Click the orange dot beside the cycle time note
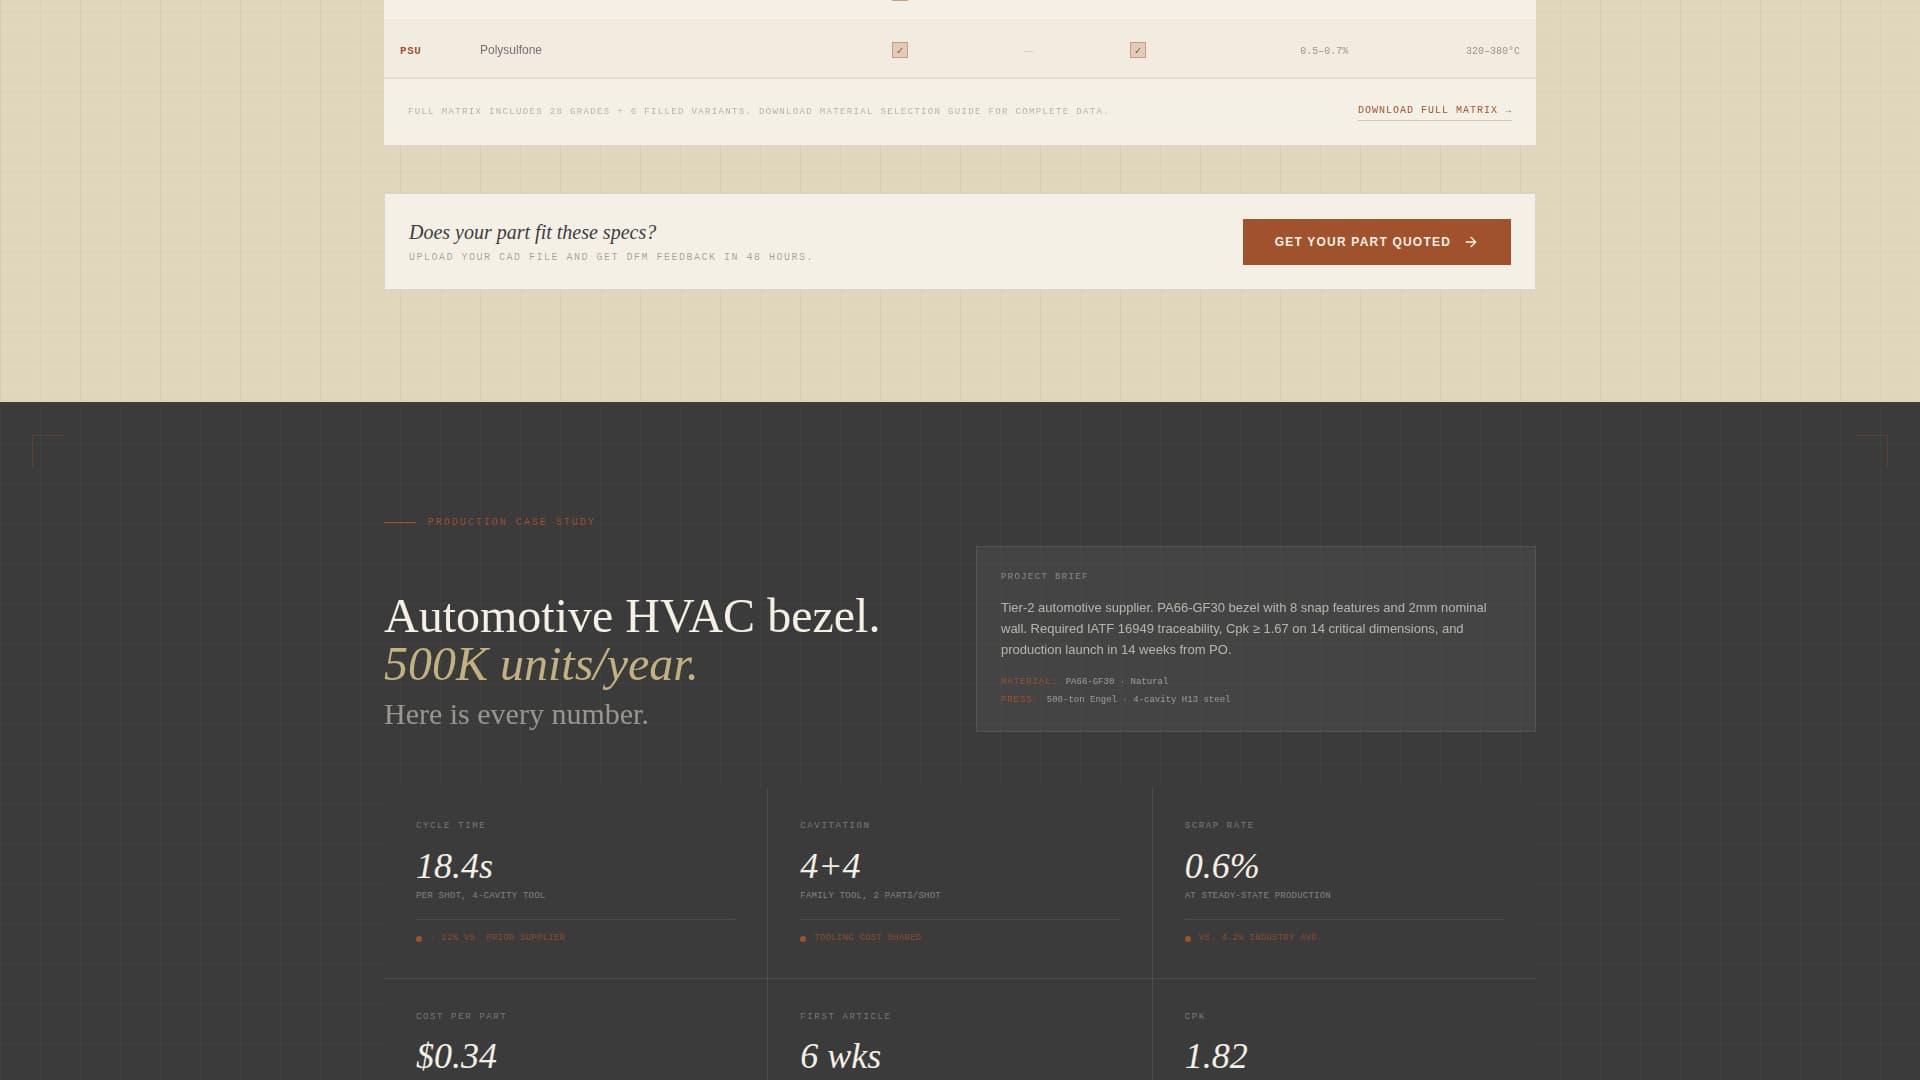This screenshot has height=1080, width=1920. tap(418, 938)
